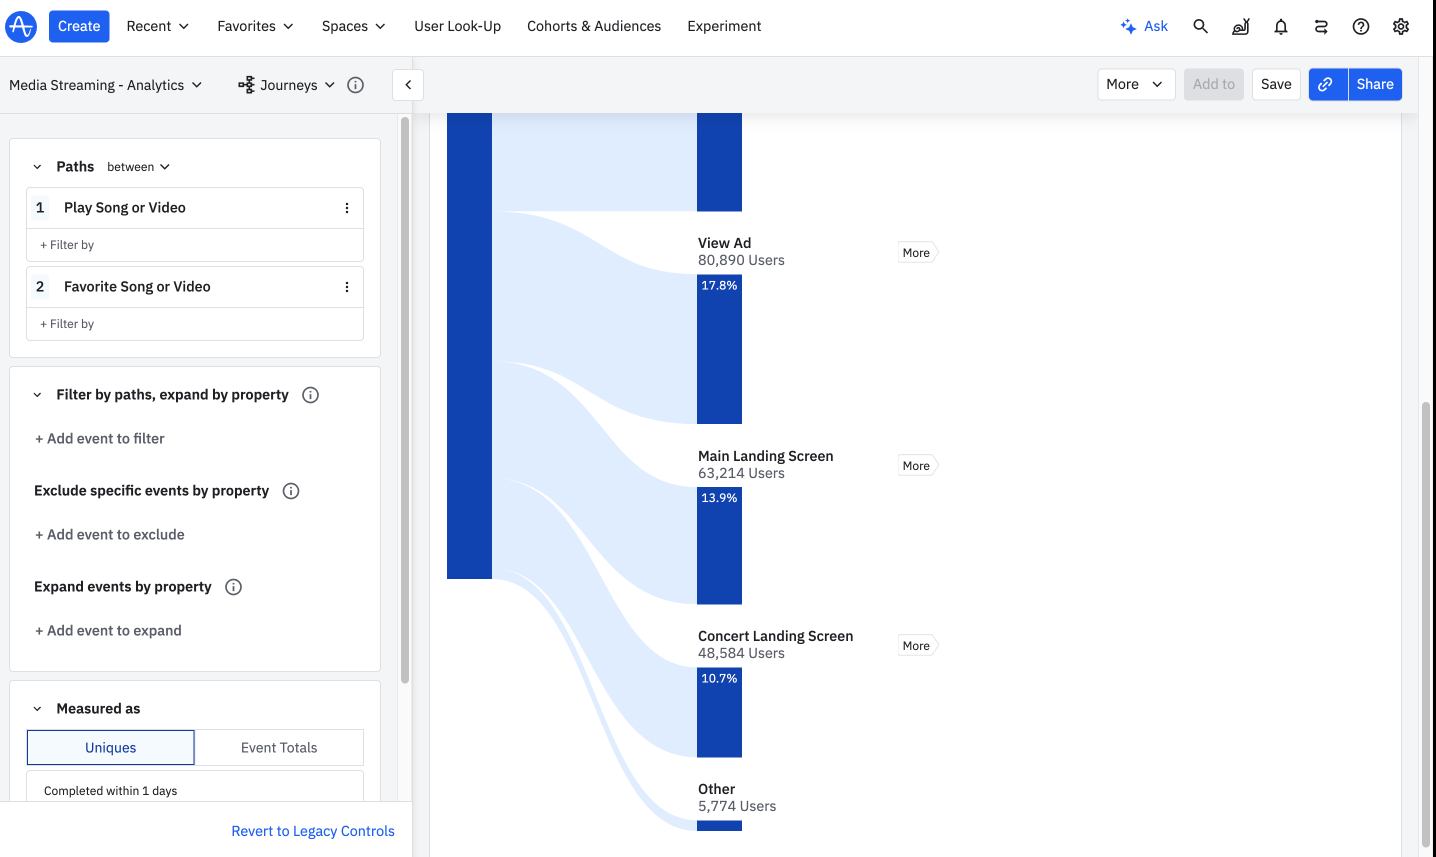Viewport: 1436px width, 857px height.
Task: Click More next to Main Landing Screen
Action: [x=917, y=466]
